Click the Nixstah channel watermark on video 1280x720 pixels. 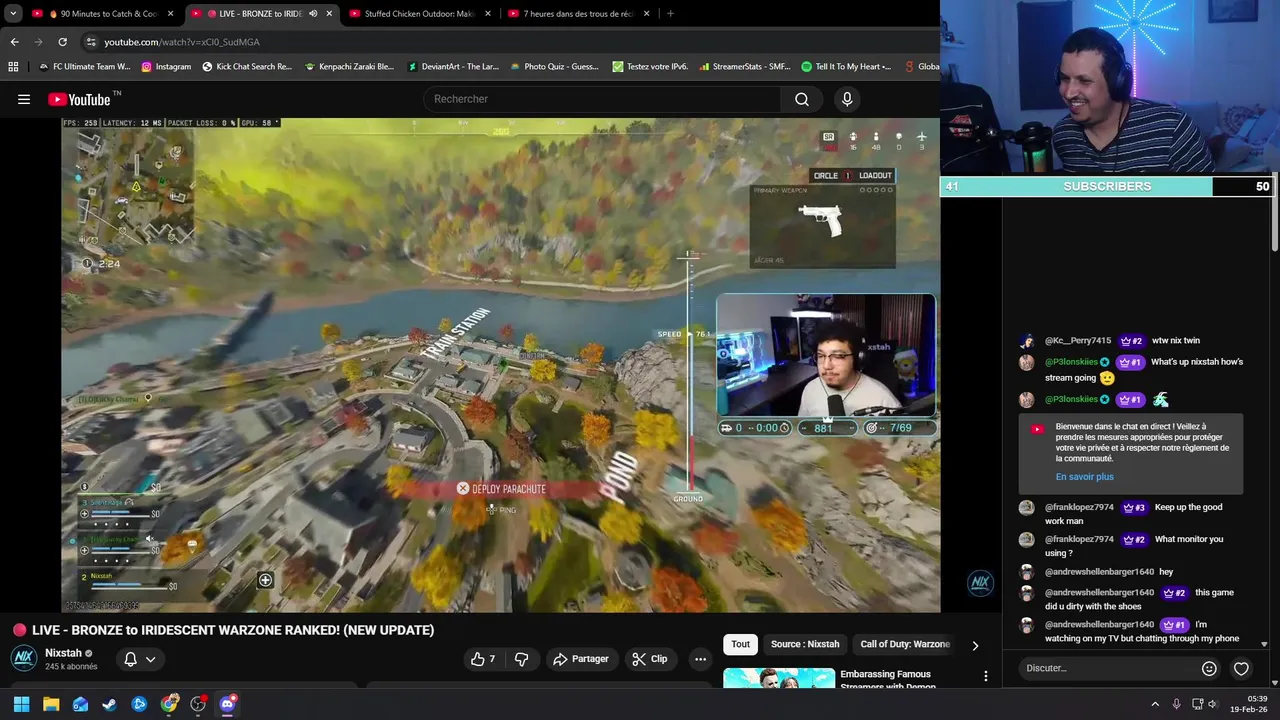coord(980,582)
